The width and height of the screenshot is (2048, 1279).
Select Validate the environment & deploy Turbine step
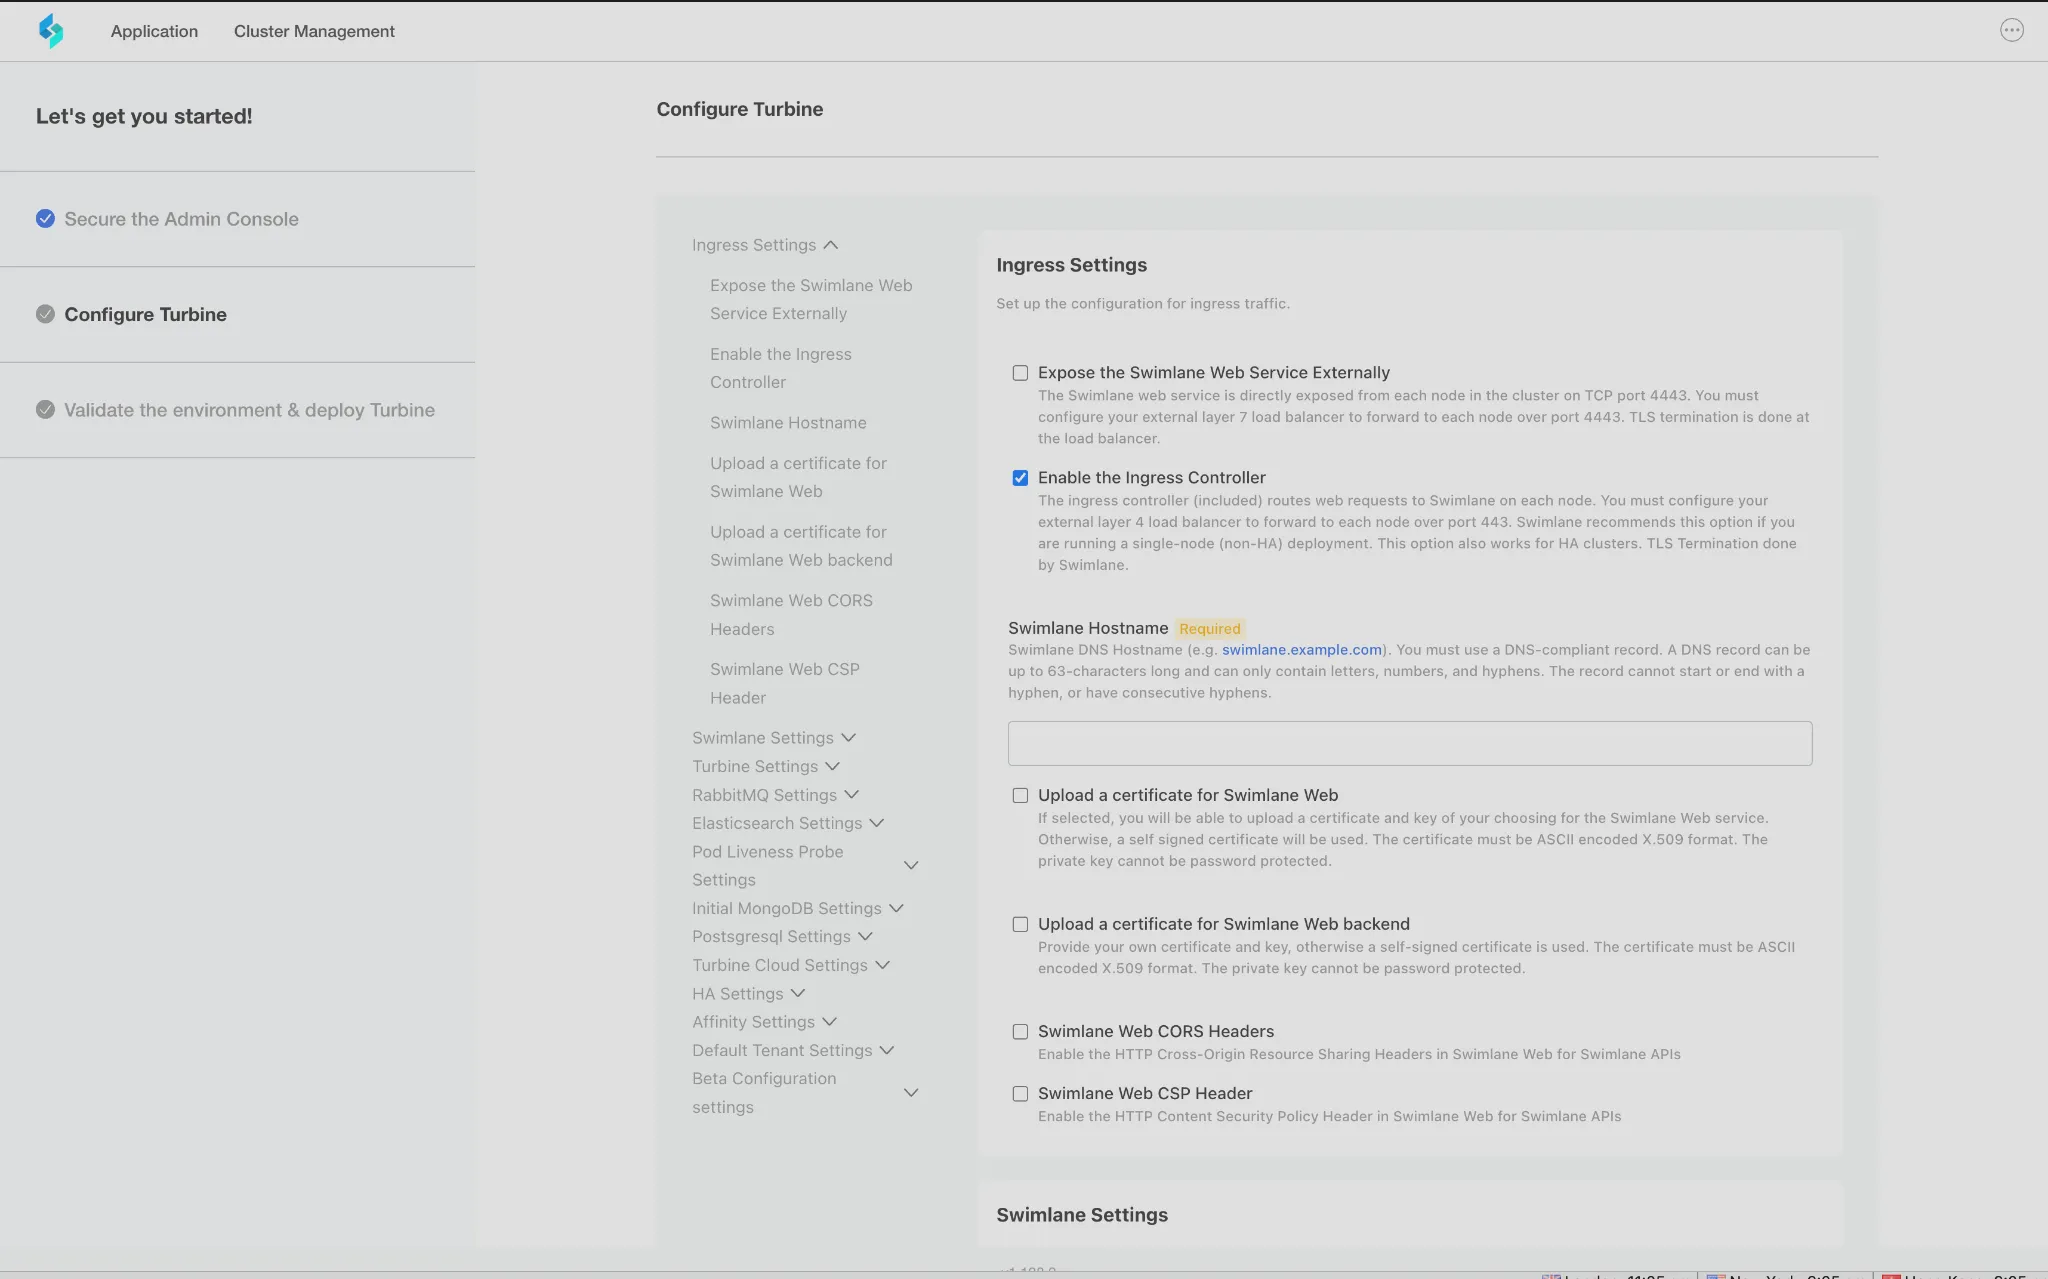(x=249, y=410)
